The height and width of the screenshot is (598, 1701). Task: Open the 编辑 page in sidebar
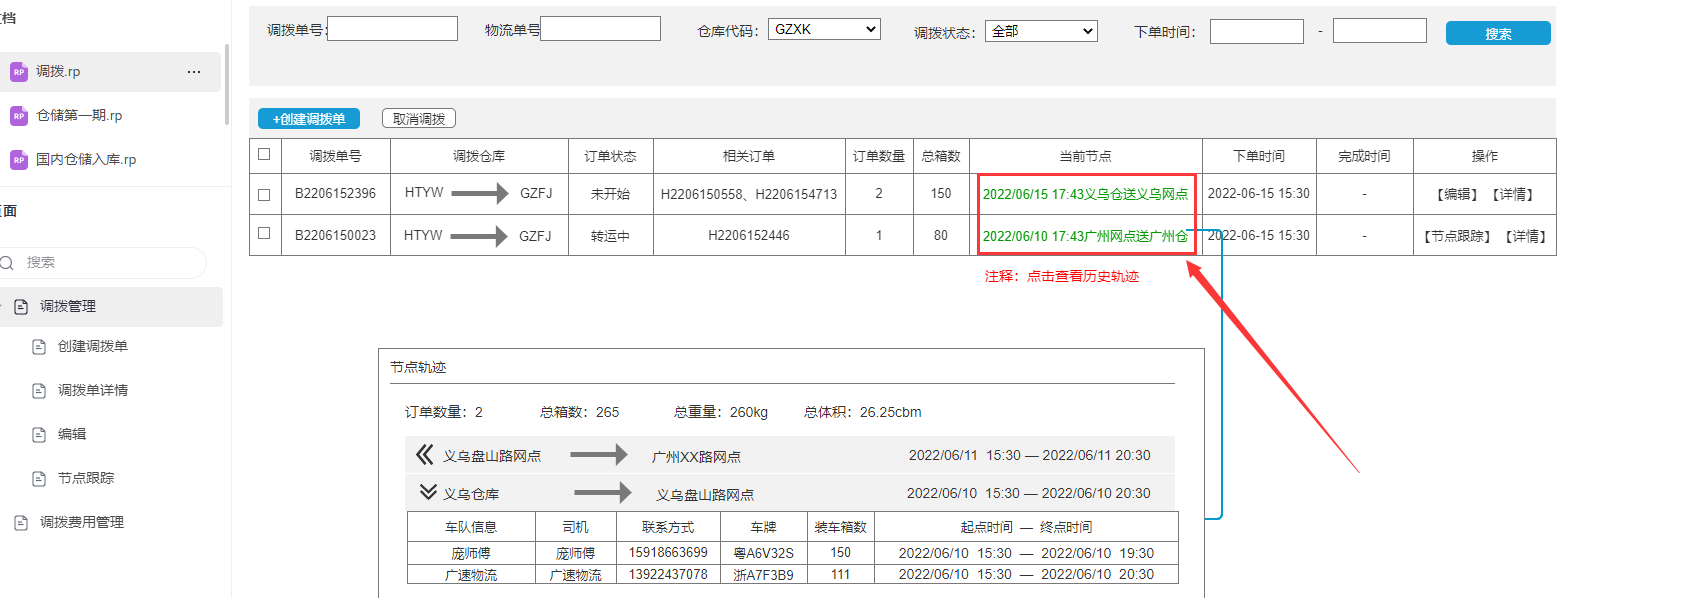[72, 434]
